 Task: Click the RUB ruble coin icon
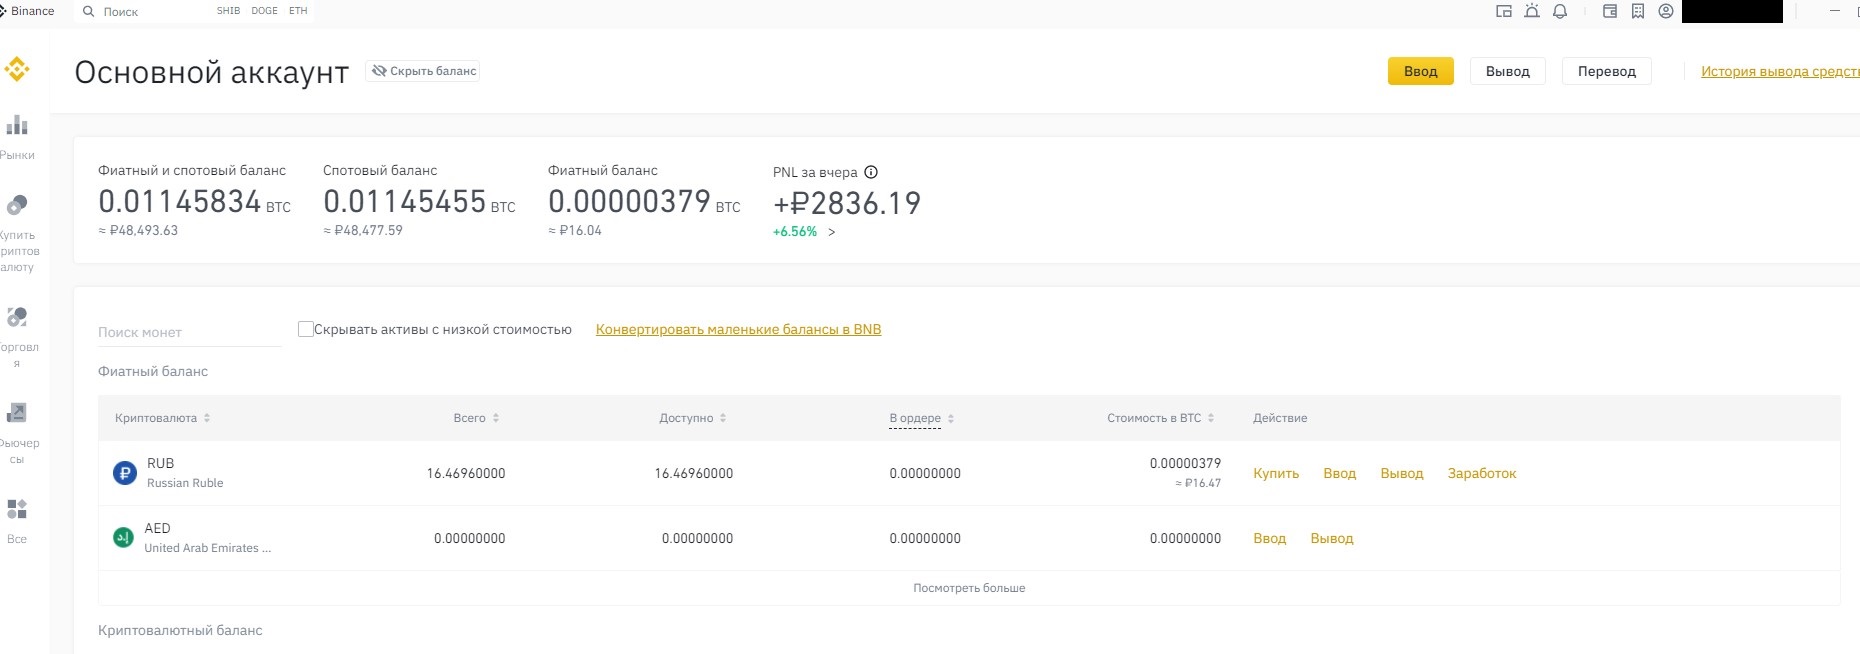[125, 473]
